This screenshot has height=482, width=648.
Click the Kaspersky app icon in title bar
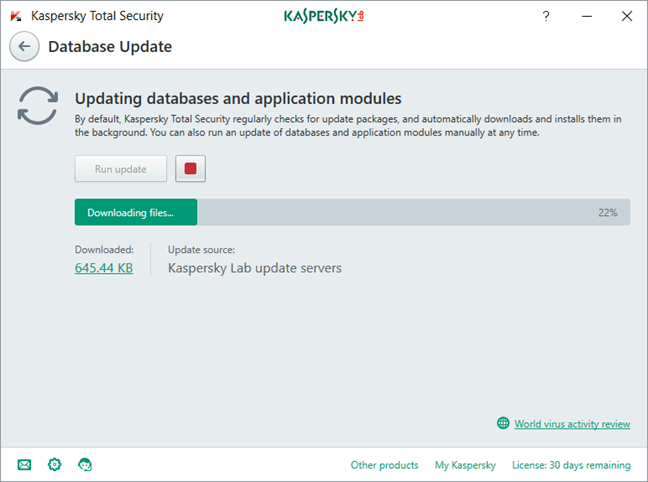[x=16, y=16]
